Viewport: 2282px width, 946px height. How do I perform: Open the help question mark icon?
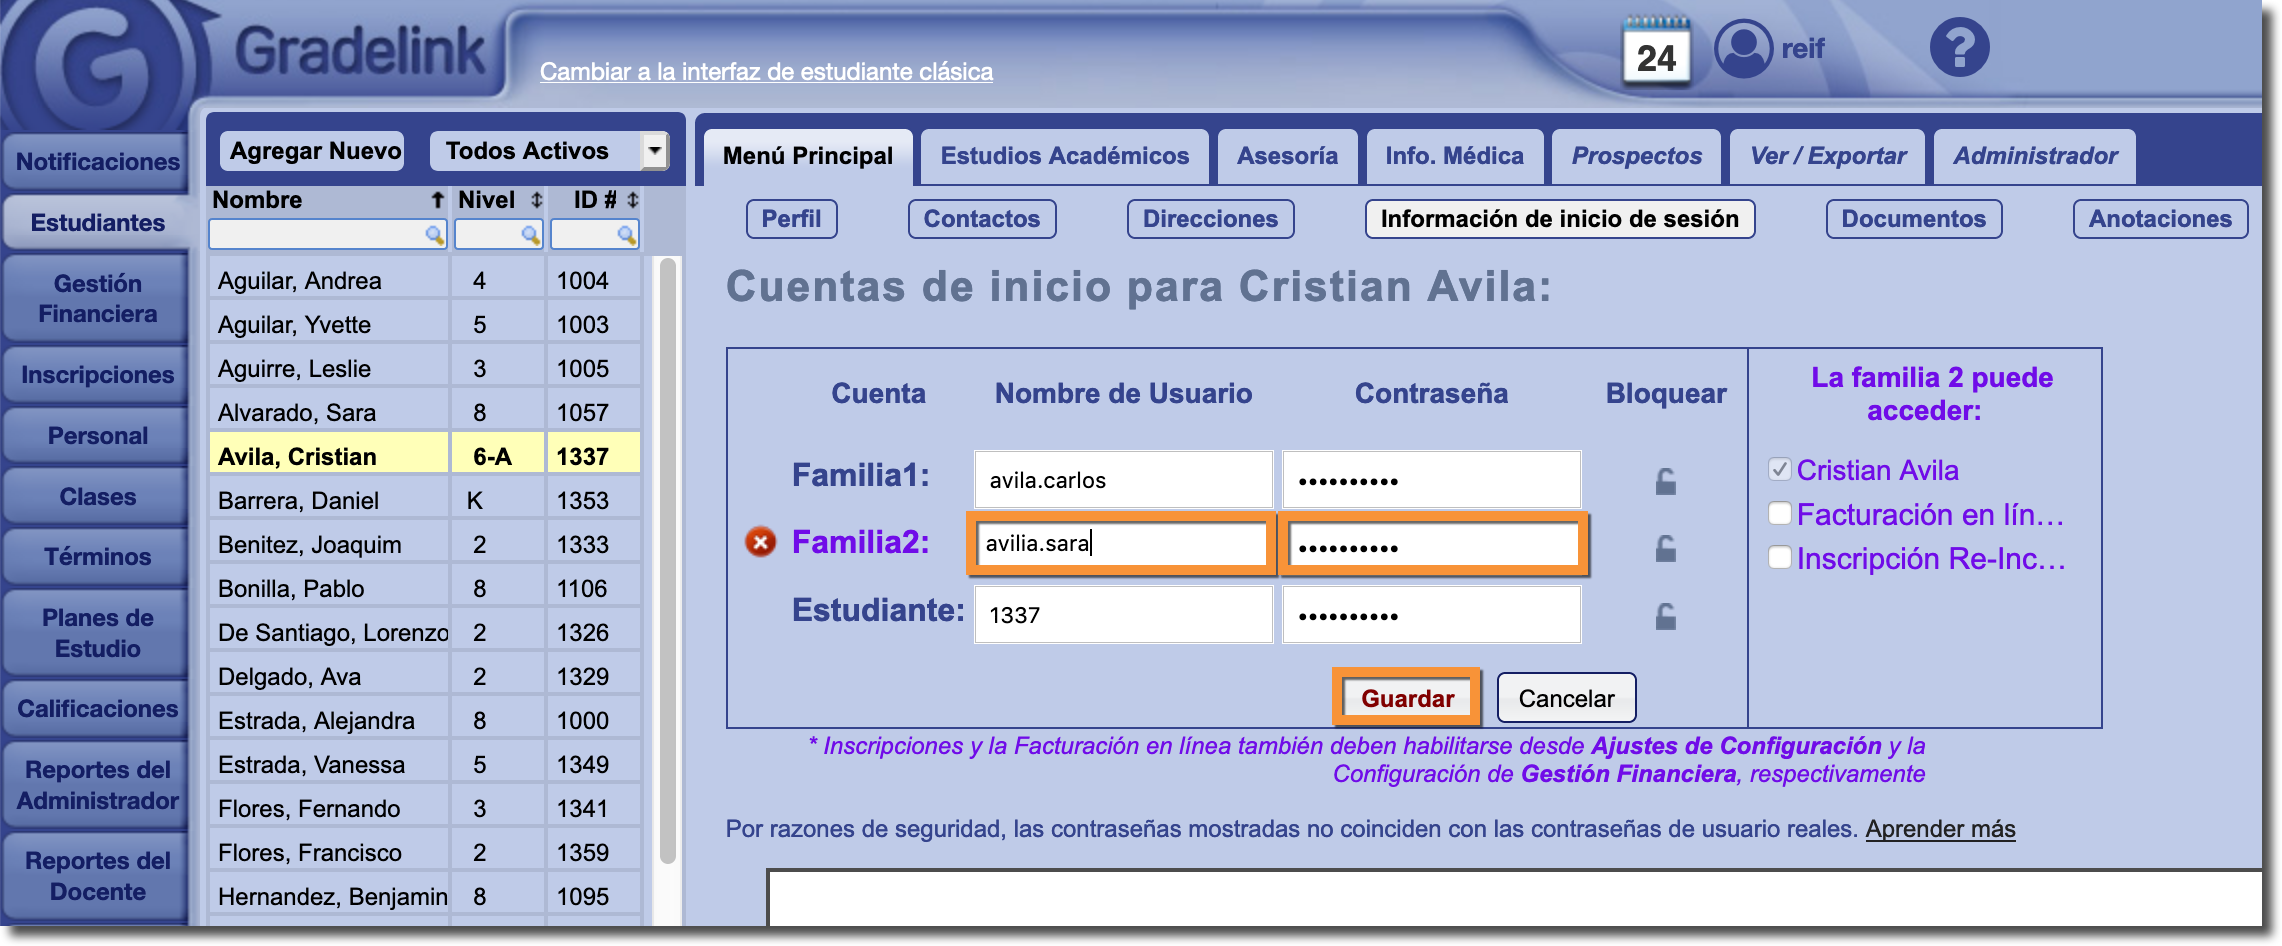1959,48
